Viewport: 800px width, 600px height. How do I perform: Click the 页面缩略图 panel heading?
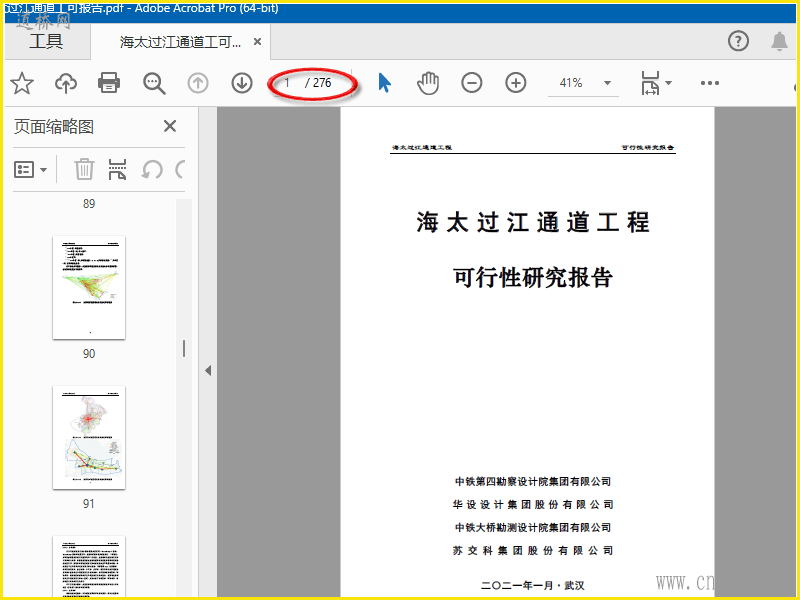(x=54, y=126)
